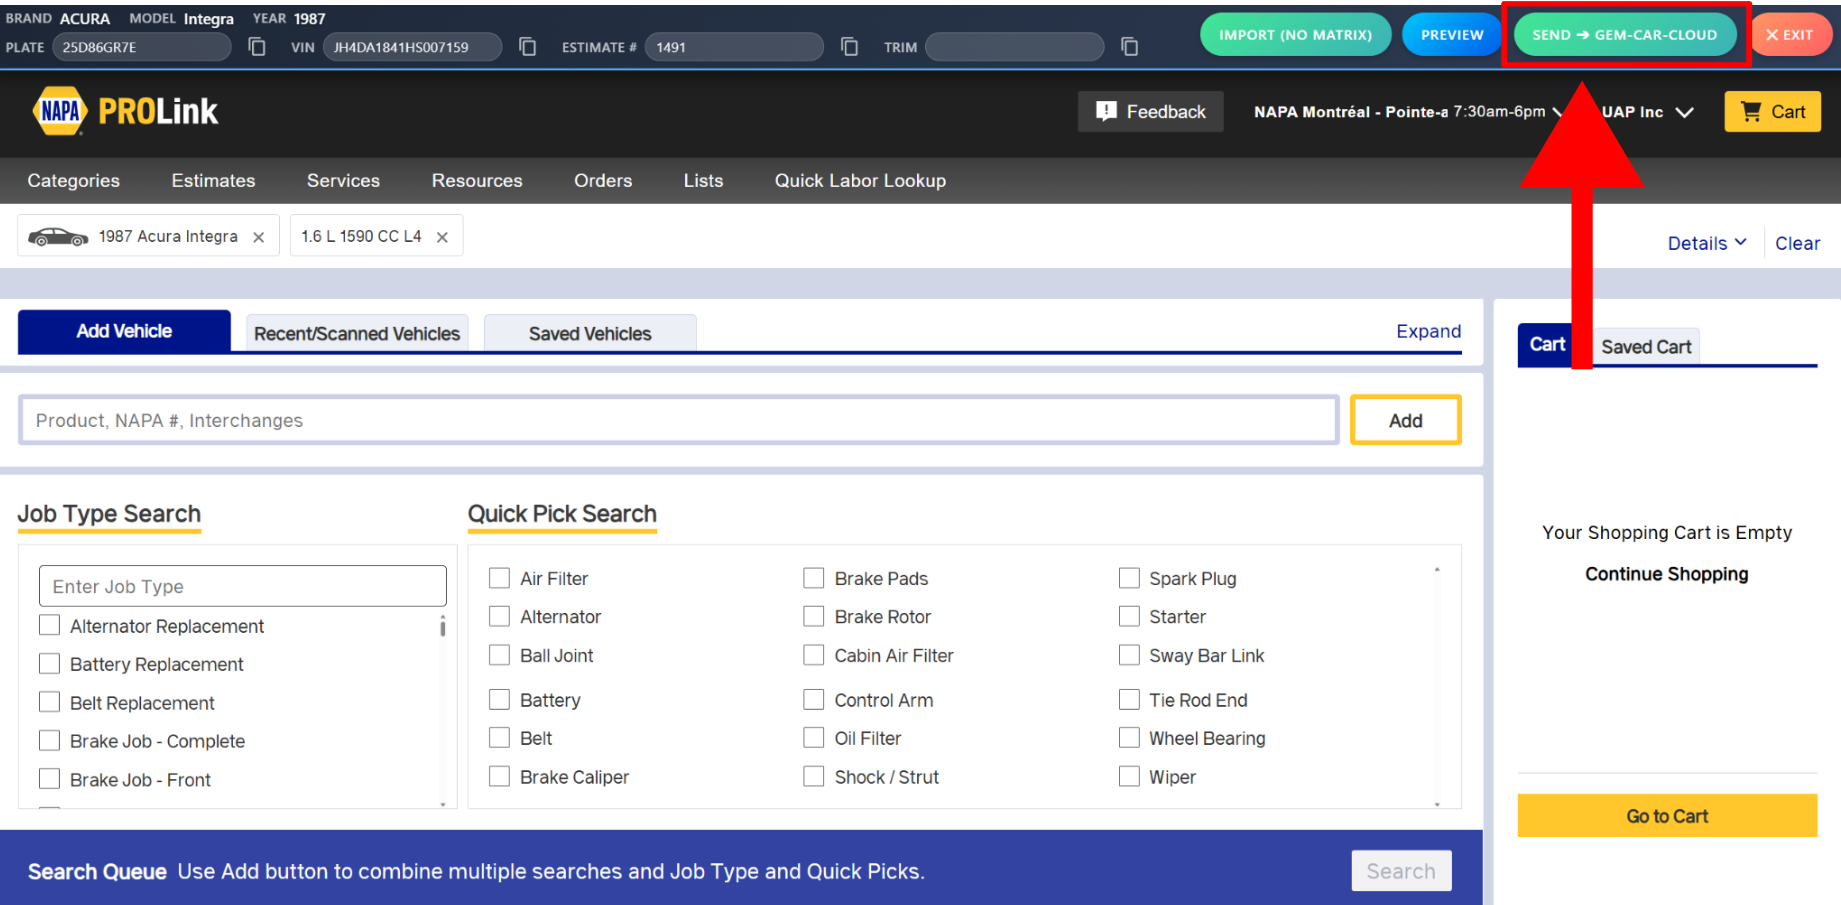1841x905 pixels.
Task: Open the Resources menu
Action: click(477, 181)
